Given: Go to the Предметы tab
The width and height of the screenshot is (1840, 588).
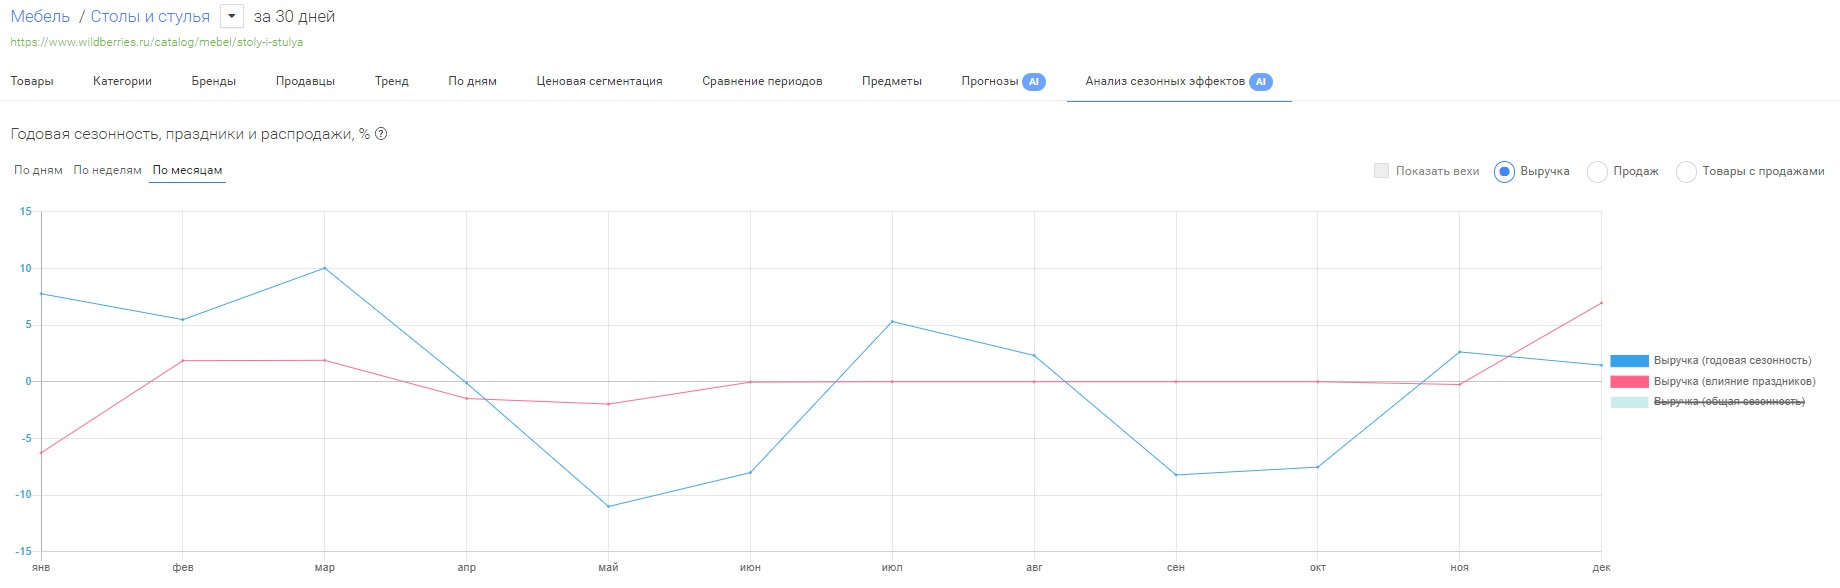Looking at the screenshot, I should [892, 81].
